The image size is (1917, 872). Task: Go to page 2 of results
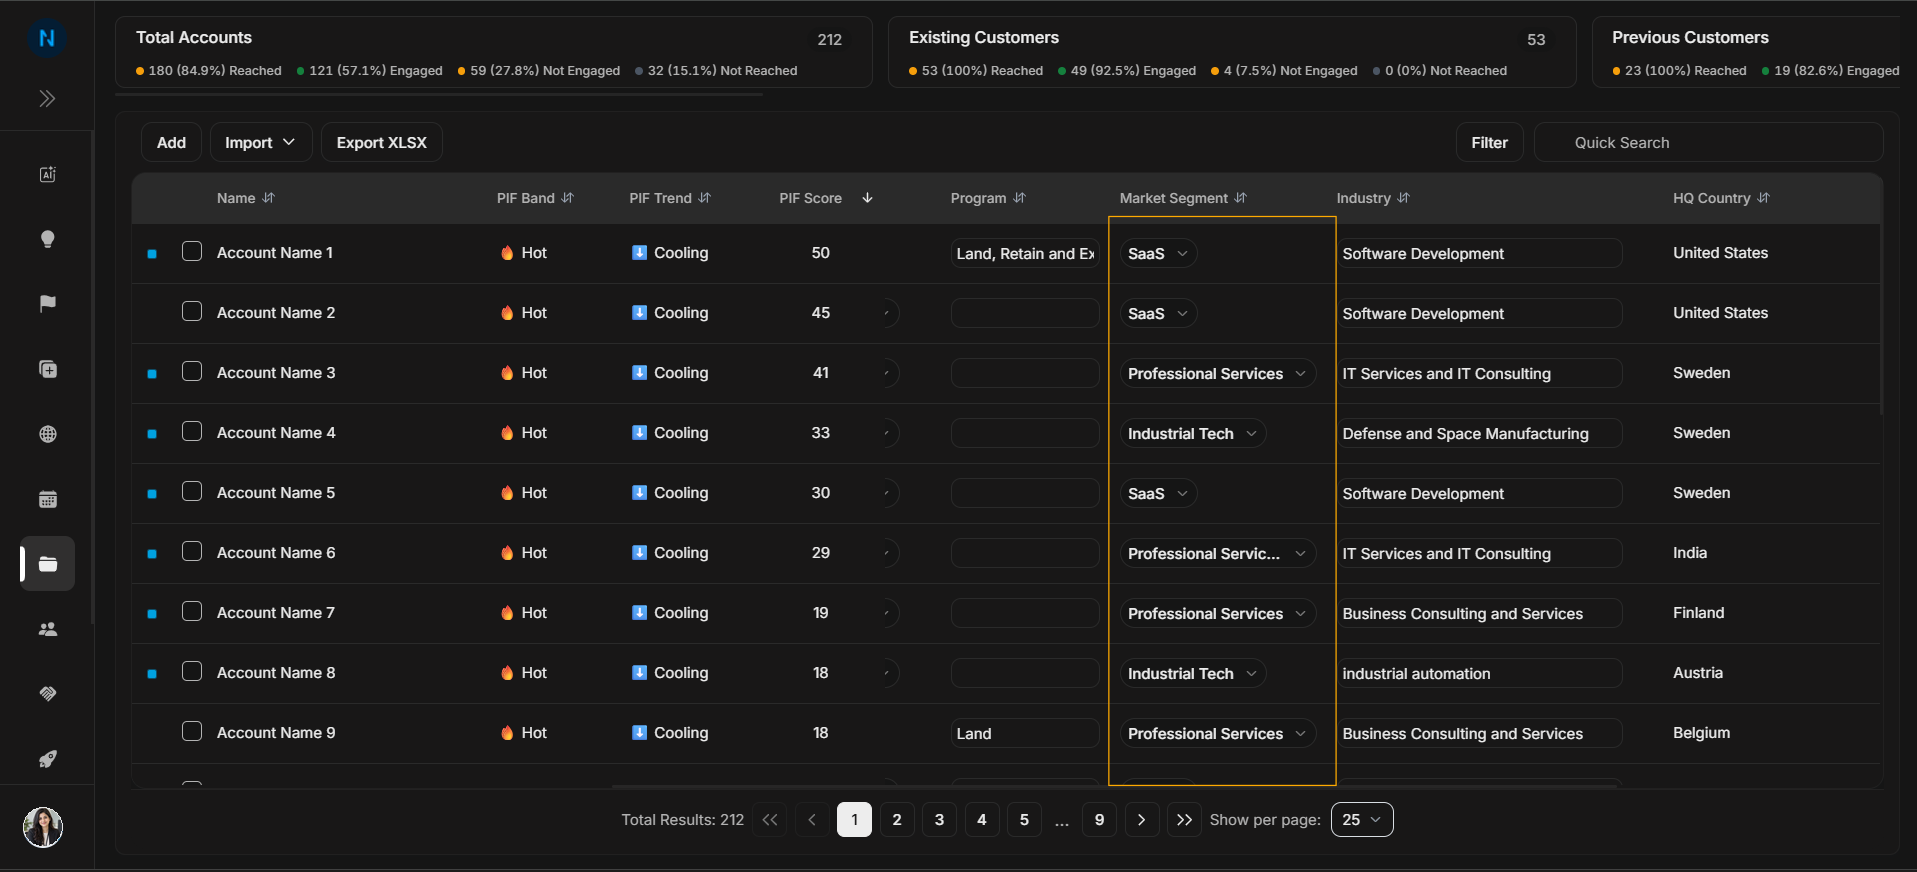coord(897,819)
